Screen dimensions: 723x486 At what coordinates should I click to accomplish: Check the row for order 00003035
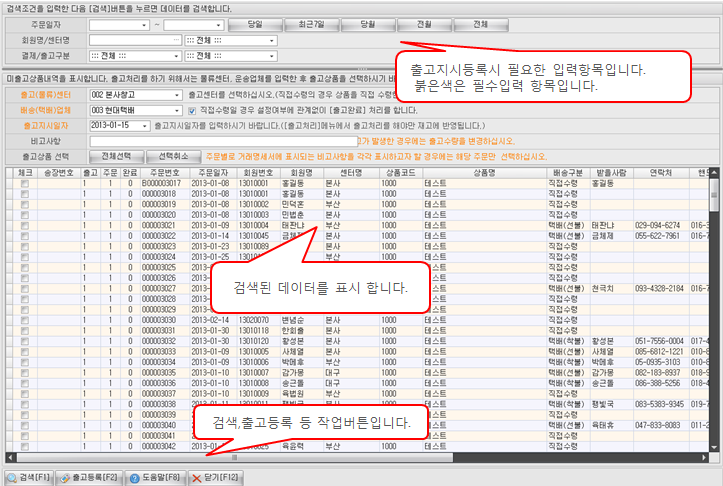tap(25, 373)
